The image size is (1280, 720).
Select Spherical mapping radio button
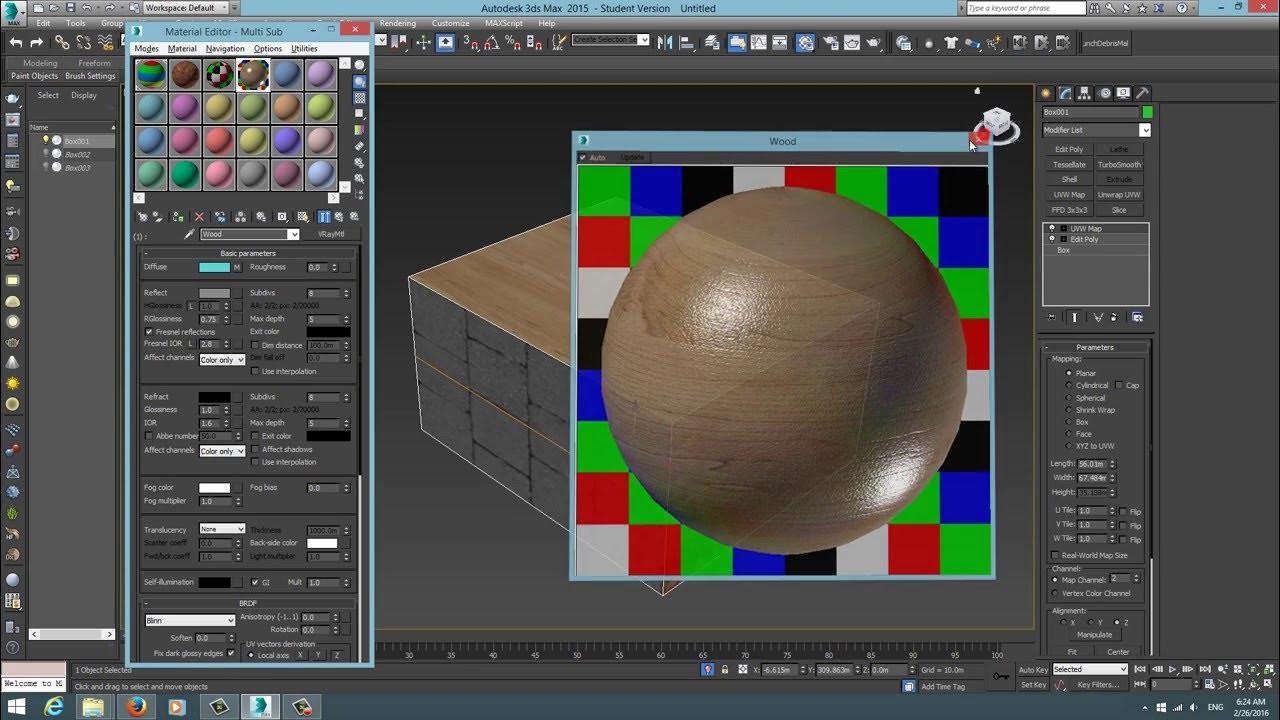point(1069,398)
